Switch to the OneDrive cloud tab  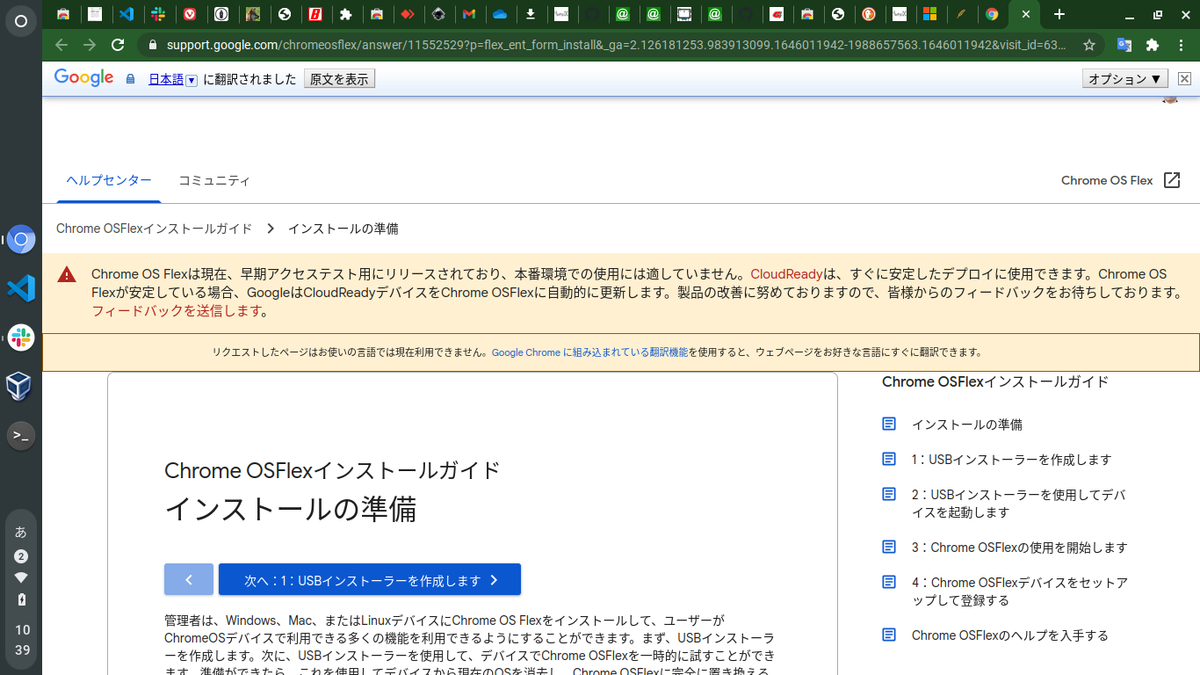499,14
